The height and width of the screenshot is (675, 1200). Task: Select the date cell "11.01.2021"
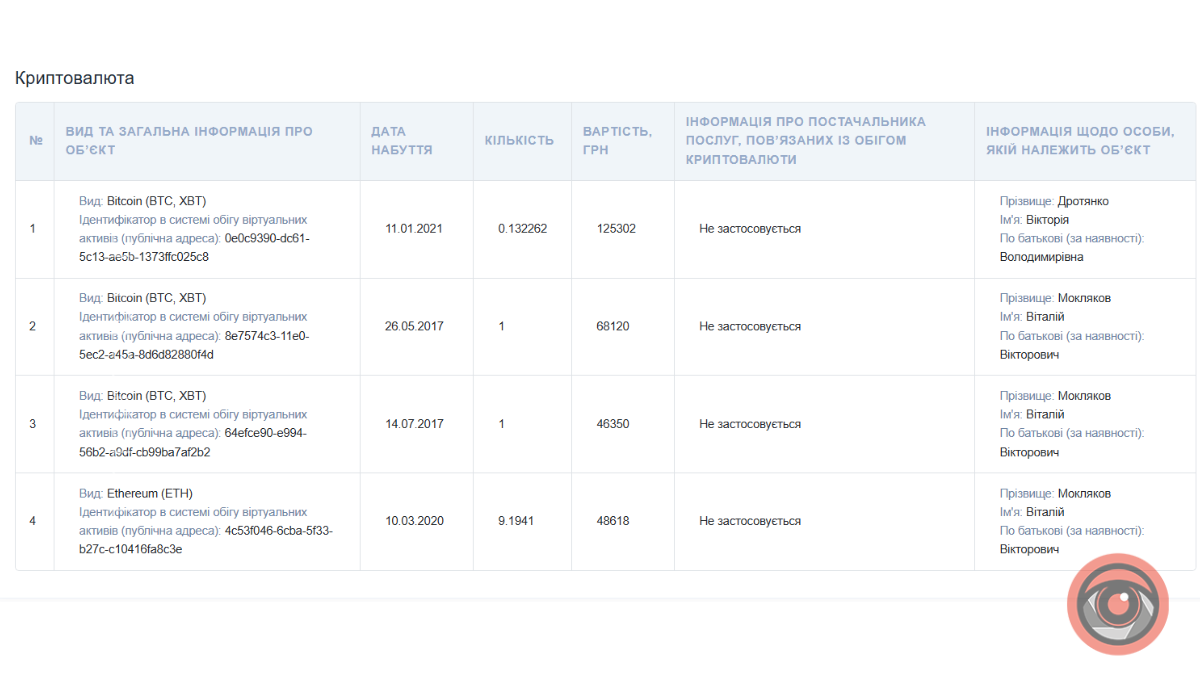414,229
